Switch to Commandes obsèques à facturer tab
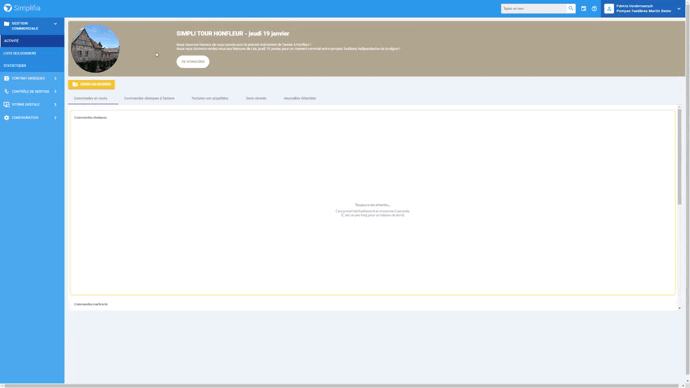Screen dimensions: 690x388 149,98
